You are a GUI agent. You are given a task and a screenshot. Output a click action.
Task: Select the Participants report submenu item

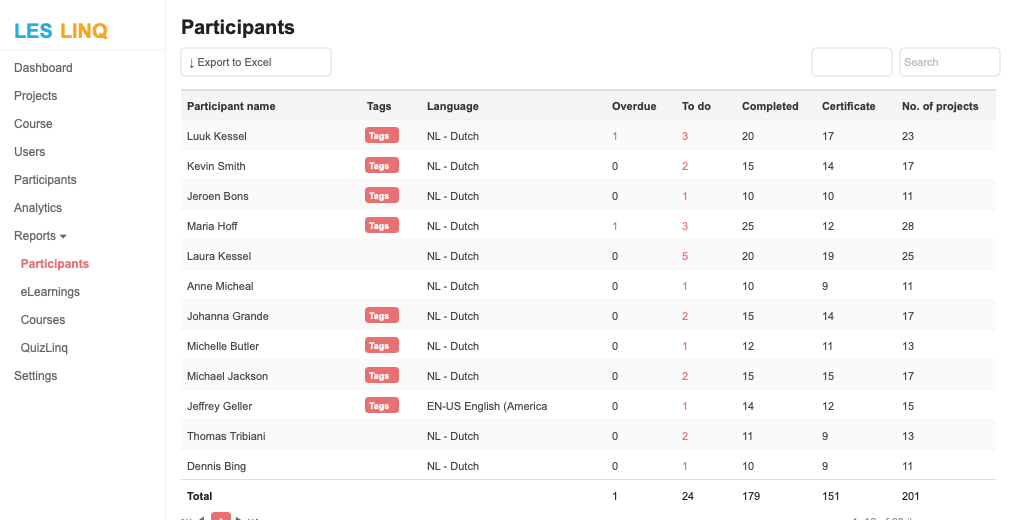[x=55, y=263]
